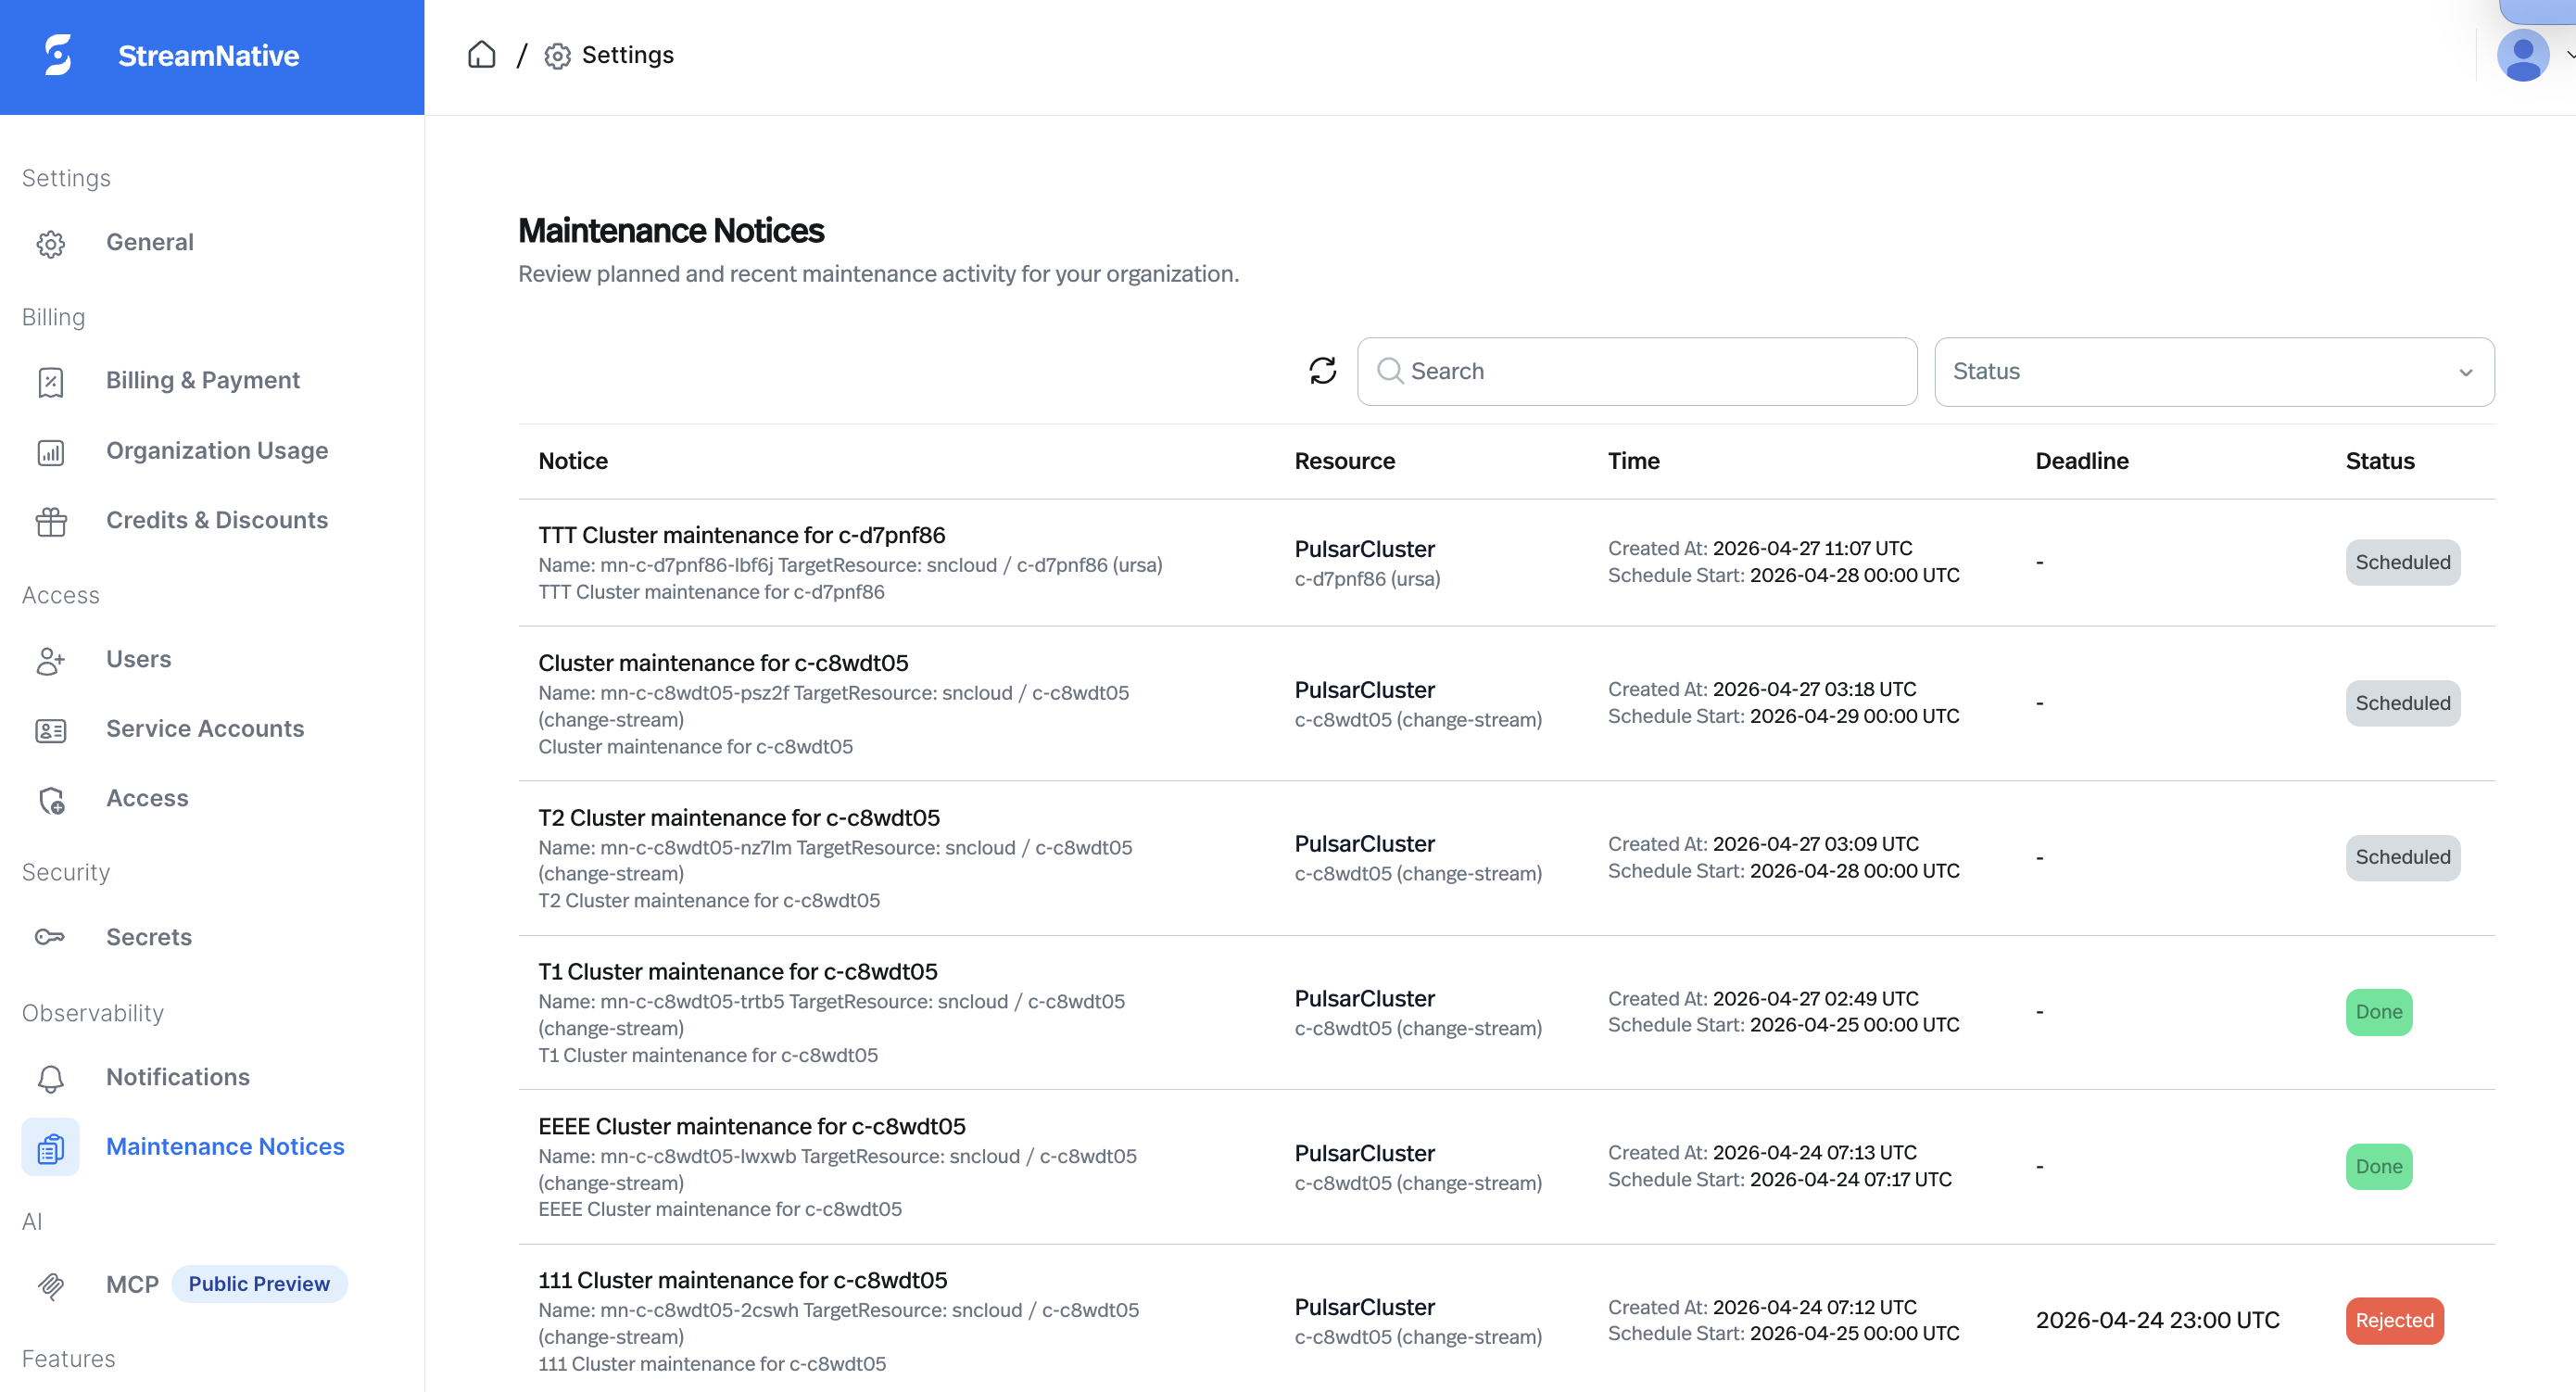Click the Service Accounts ID card icon
2576x1392 pixels.
click(51, 730)
